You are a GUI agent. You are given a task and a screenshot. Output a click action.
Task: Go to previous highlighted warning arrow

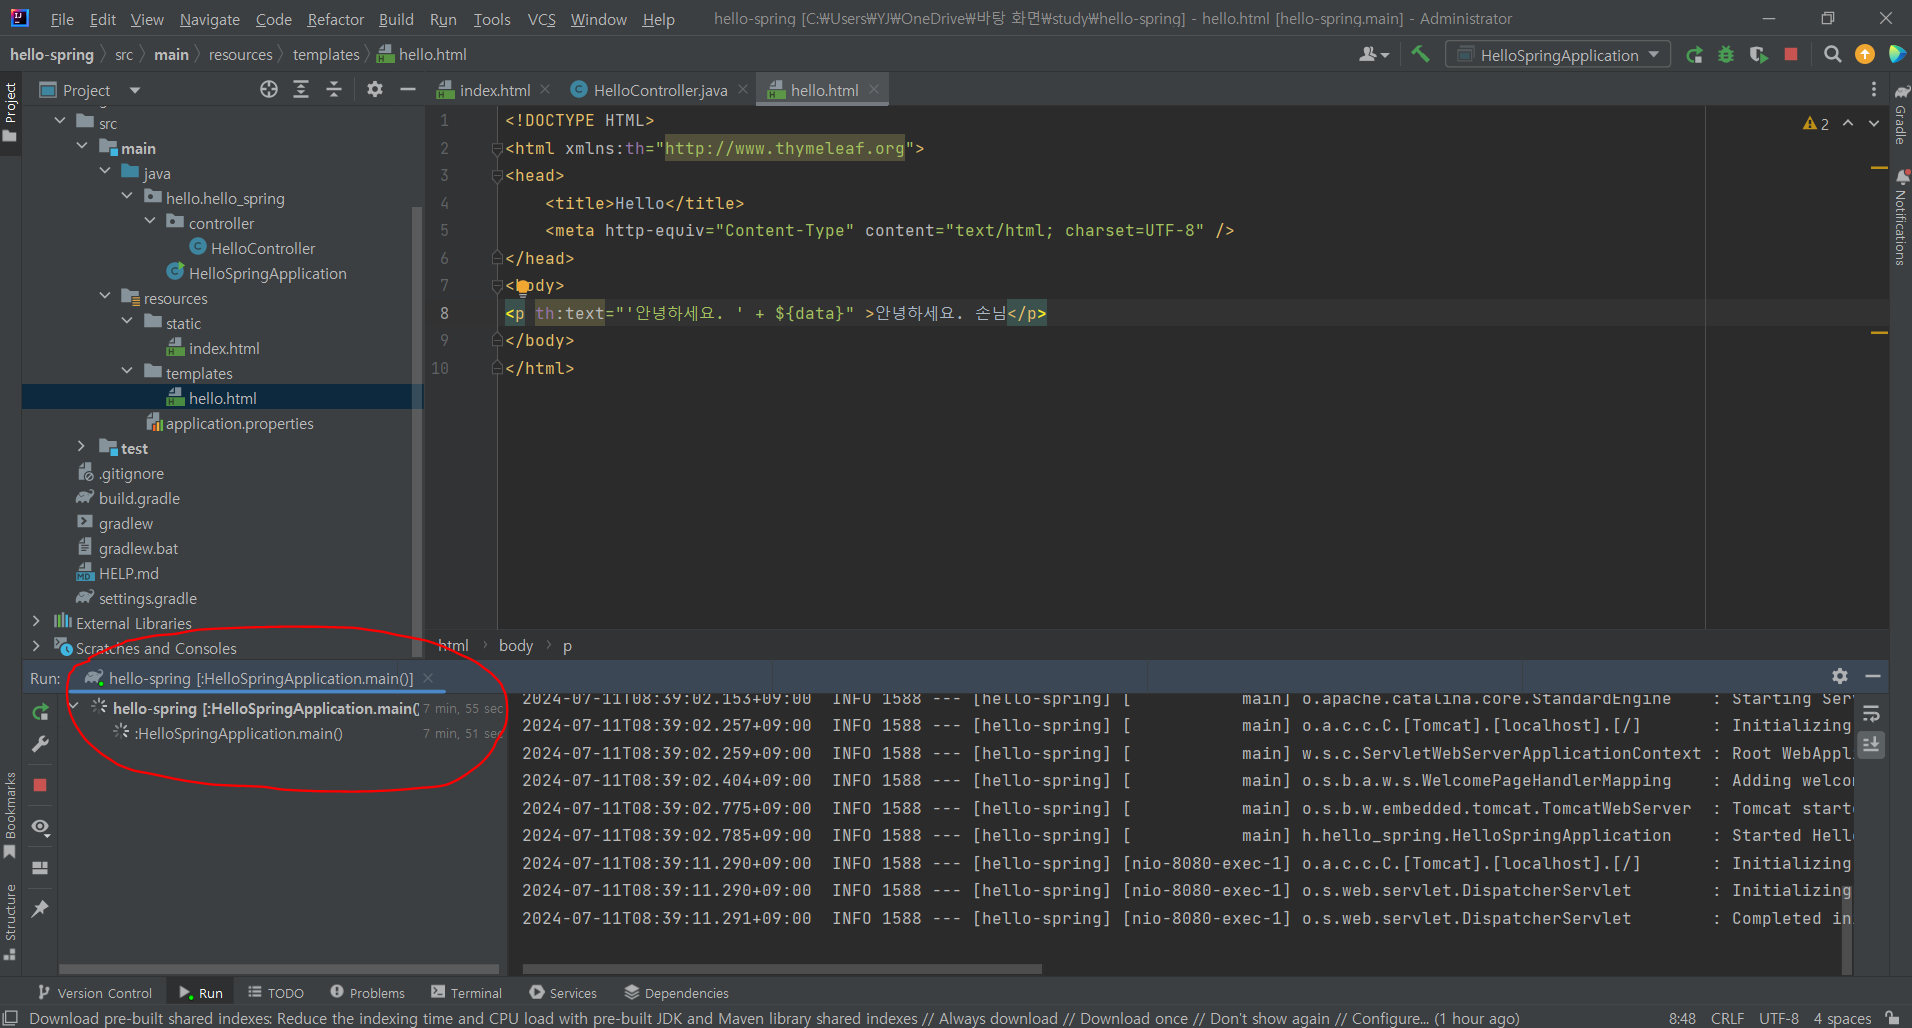pos(1848,123)
